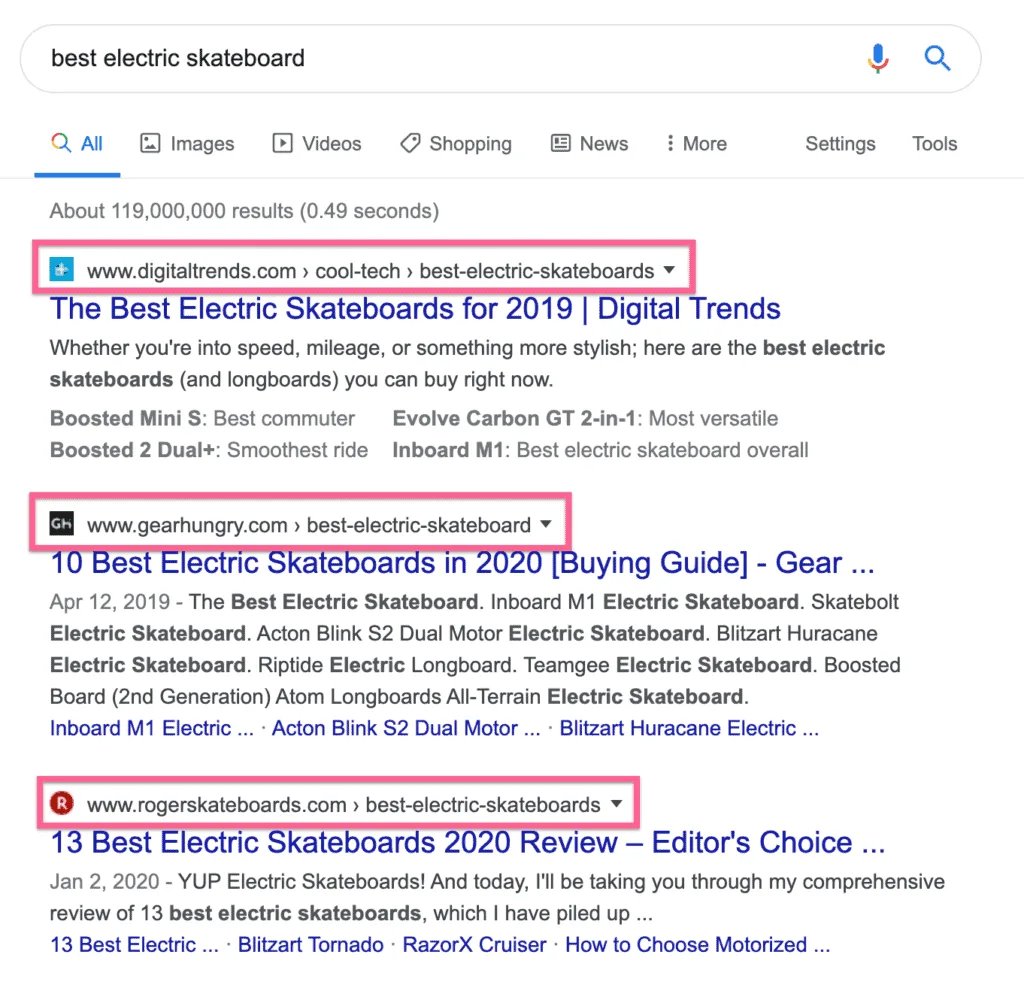Open the More search options menu
Screen dimensions: 1024x1003
(x=696, y=144)
